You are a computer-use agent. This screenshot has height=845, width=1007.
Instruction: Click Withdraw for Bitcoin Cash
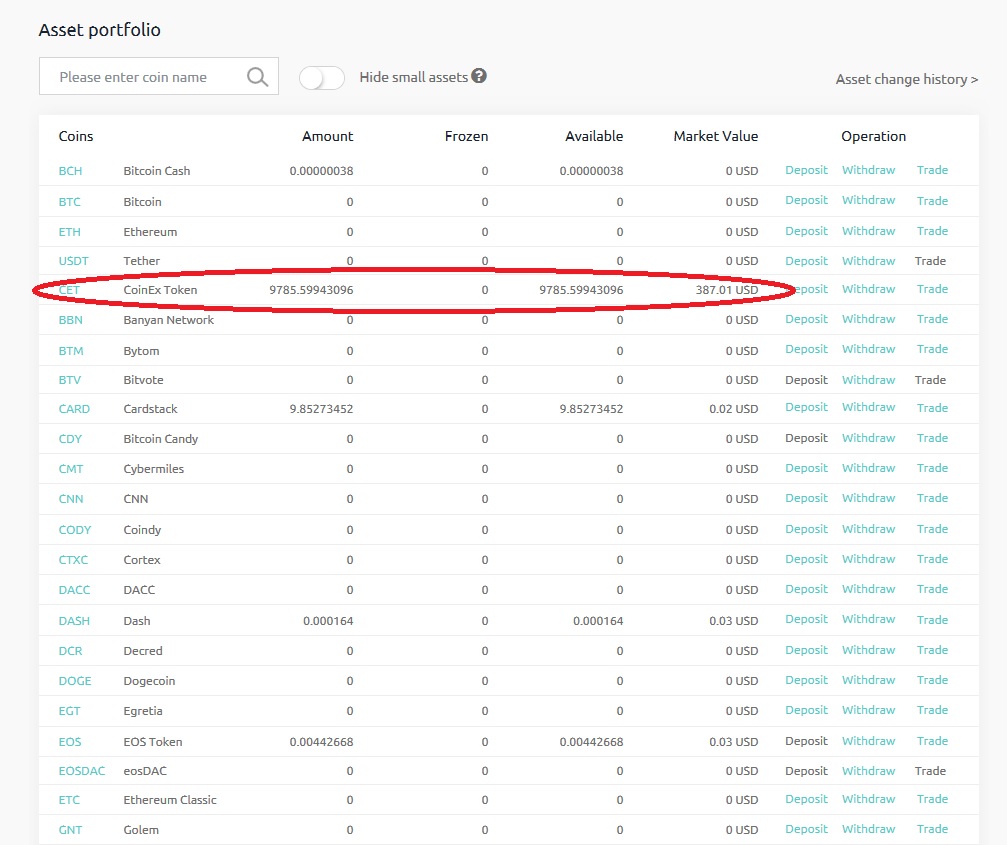(x=868, y=170)
